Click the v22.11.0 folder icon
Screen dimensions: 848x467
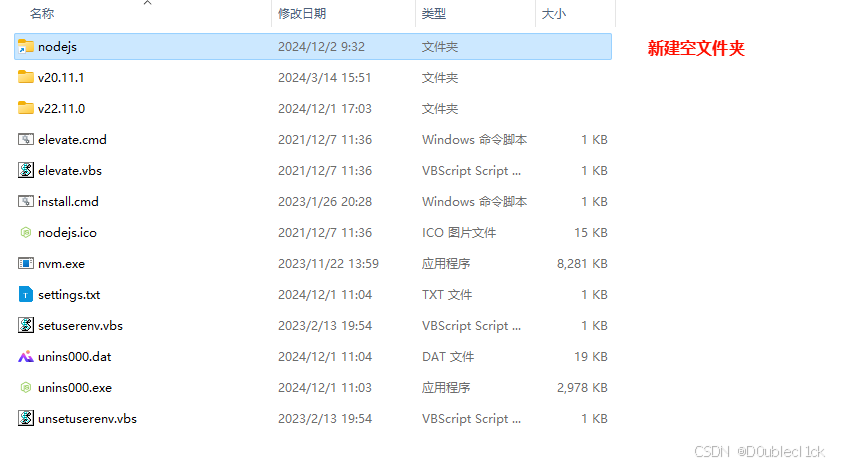(x=25, y=108)
